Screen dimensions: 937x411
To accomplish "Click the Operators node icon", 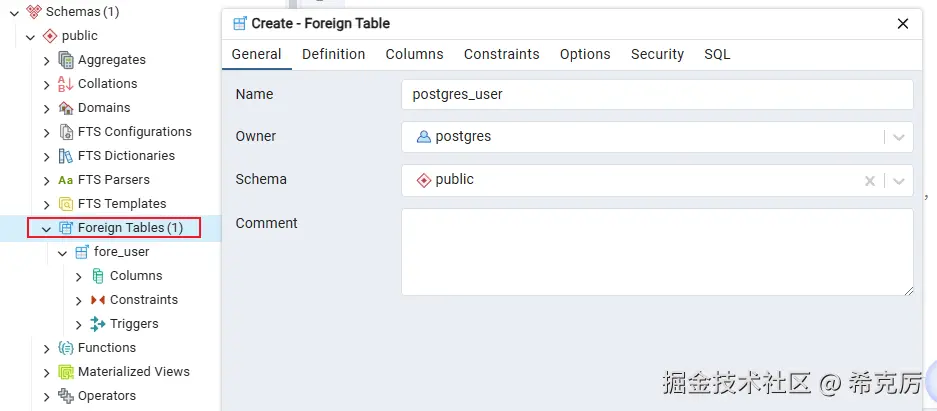I will [x=66, y=395].
